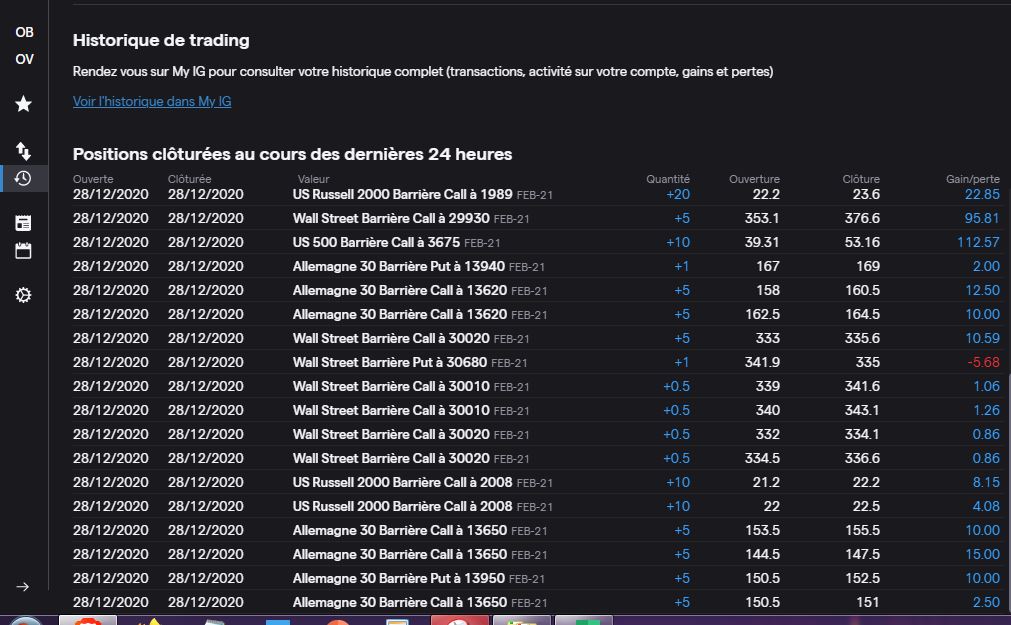This screenshot has height=625, width=1011.
Task: Click the OV sidebar item
Action: point(24,59)
